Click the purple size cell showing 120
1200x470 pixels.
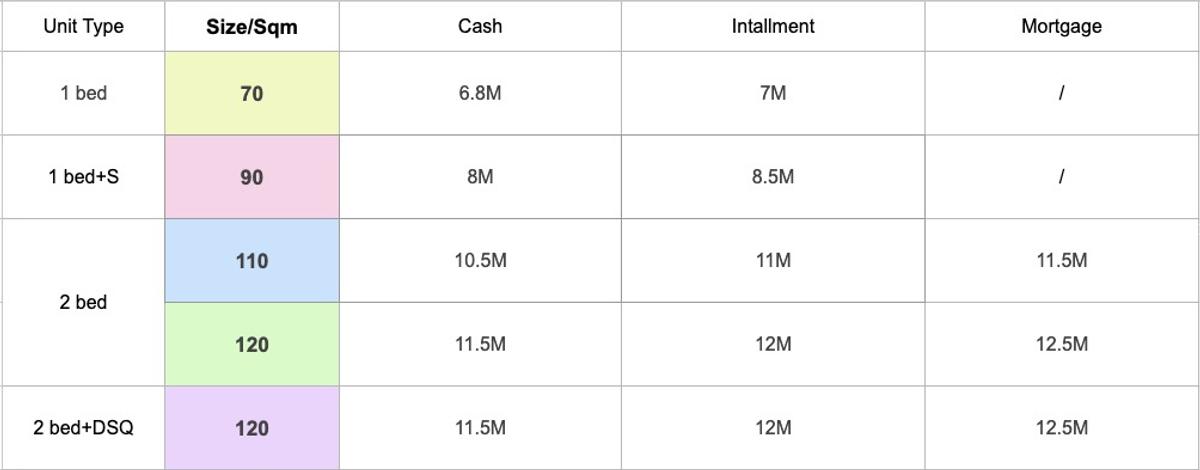(x=252, y=428)
